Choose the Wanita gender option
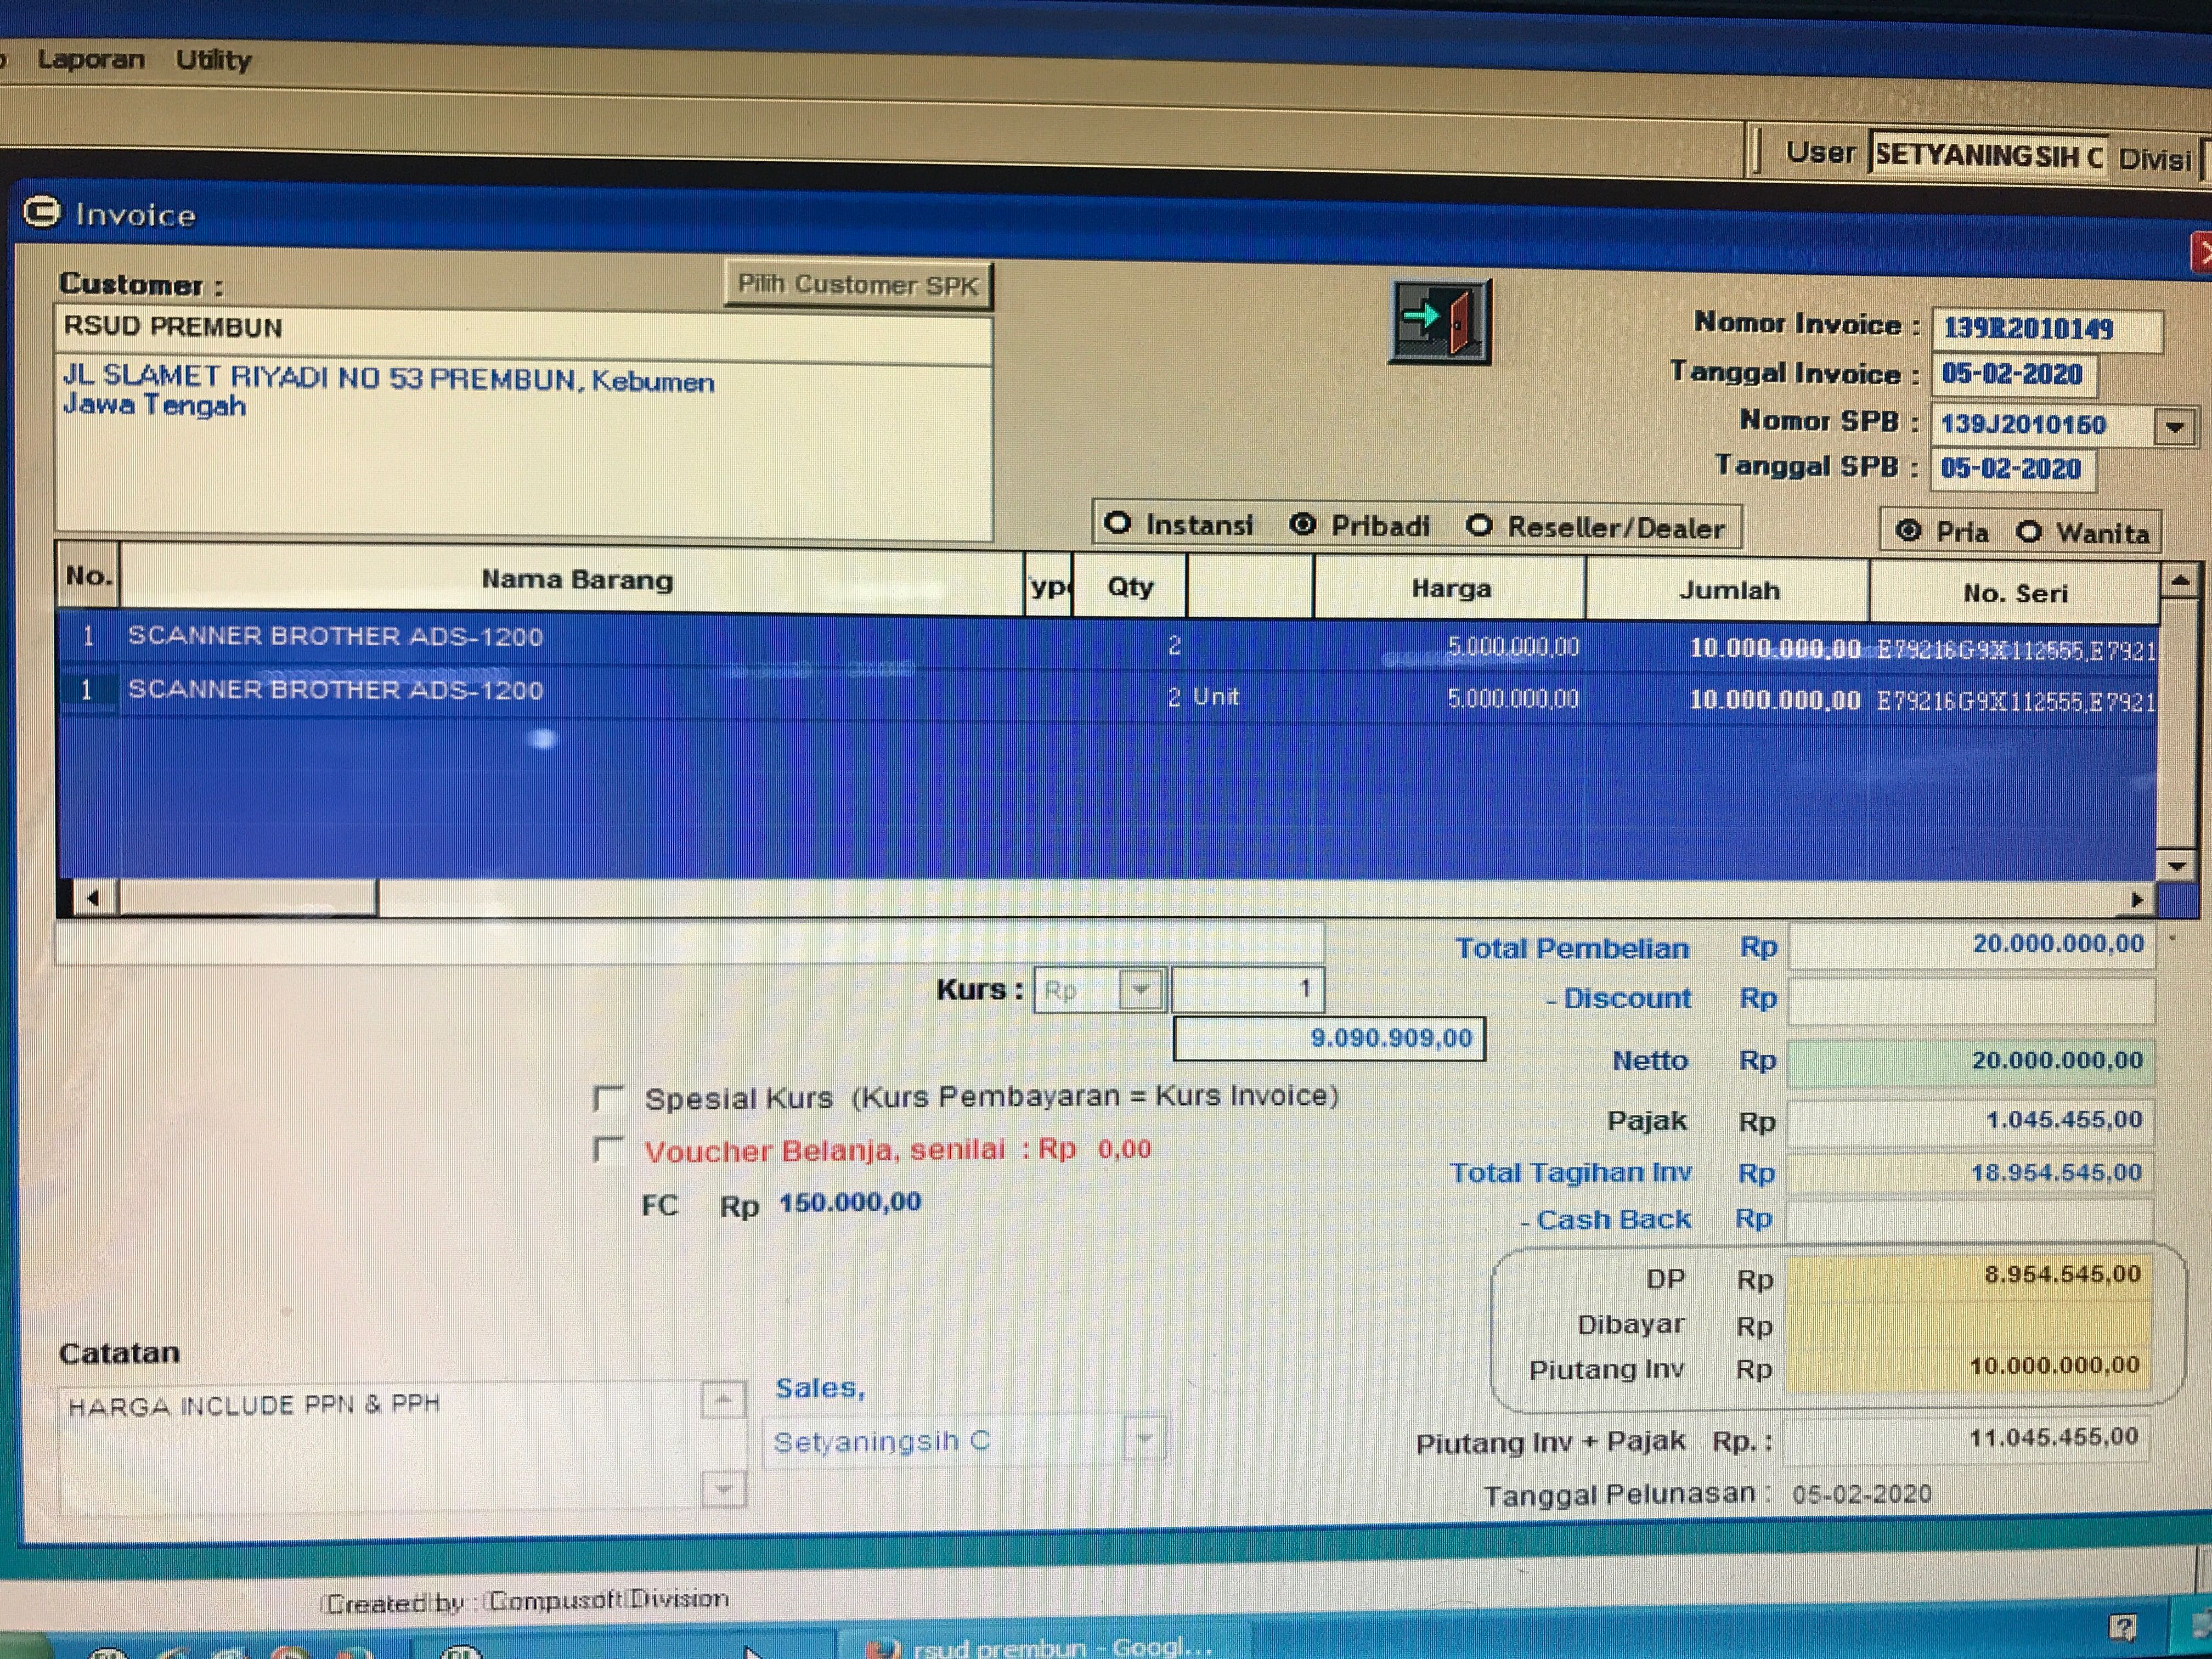This screenshot has width=2212, height=1659. click(2029, 532)
